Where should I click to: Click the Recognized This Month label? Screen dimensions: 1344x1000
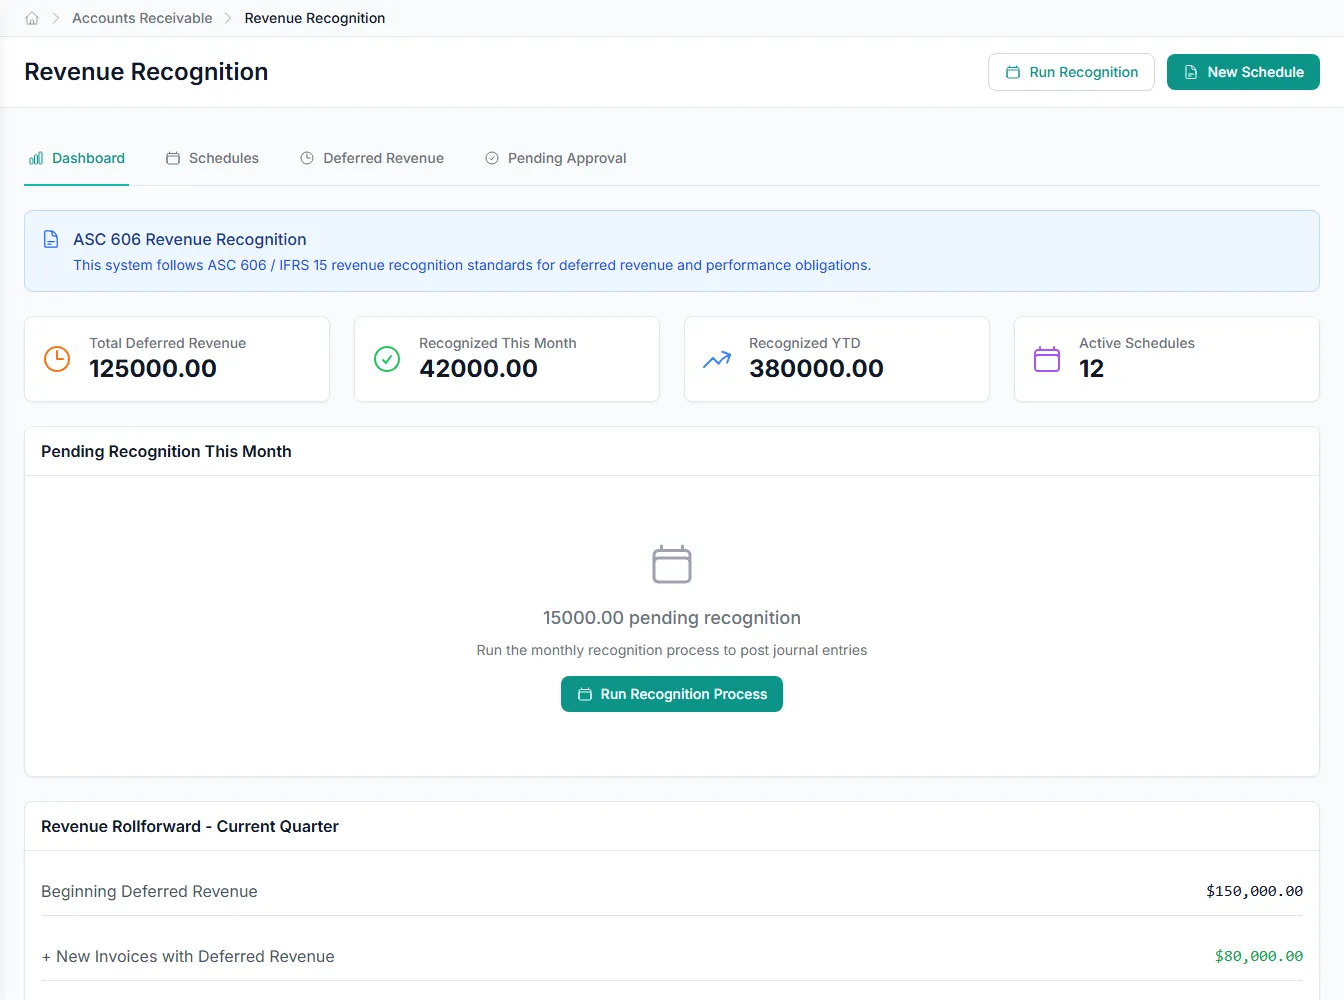pos(498,343)
